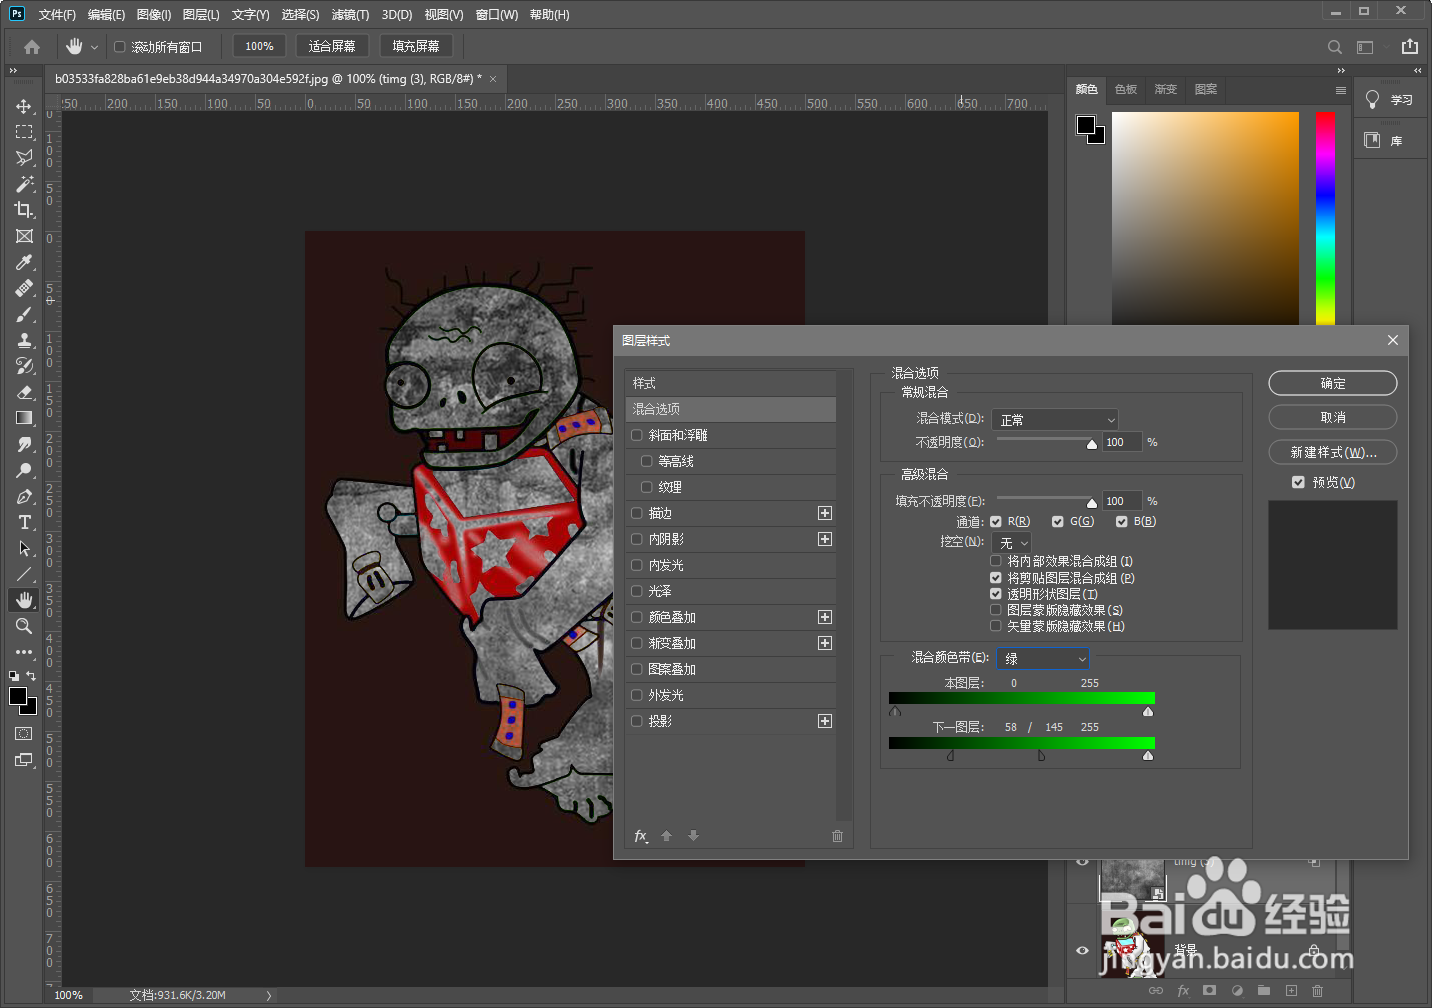Enable the 投影 drop shadow checkbox
The height and width of the screenshot is (1008, 1432).
637,721
